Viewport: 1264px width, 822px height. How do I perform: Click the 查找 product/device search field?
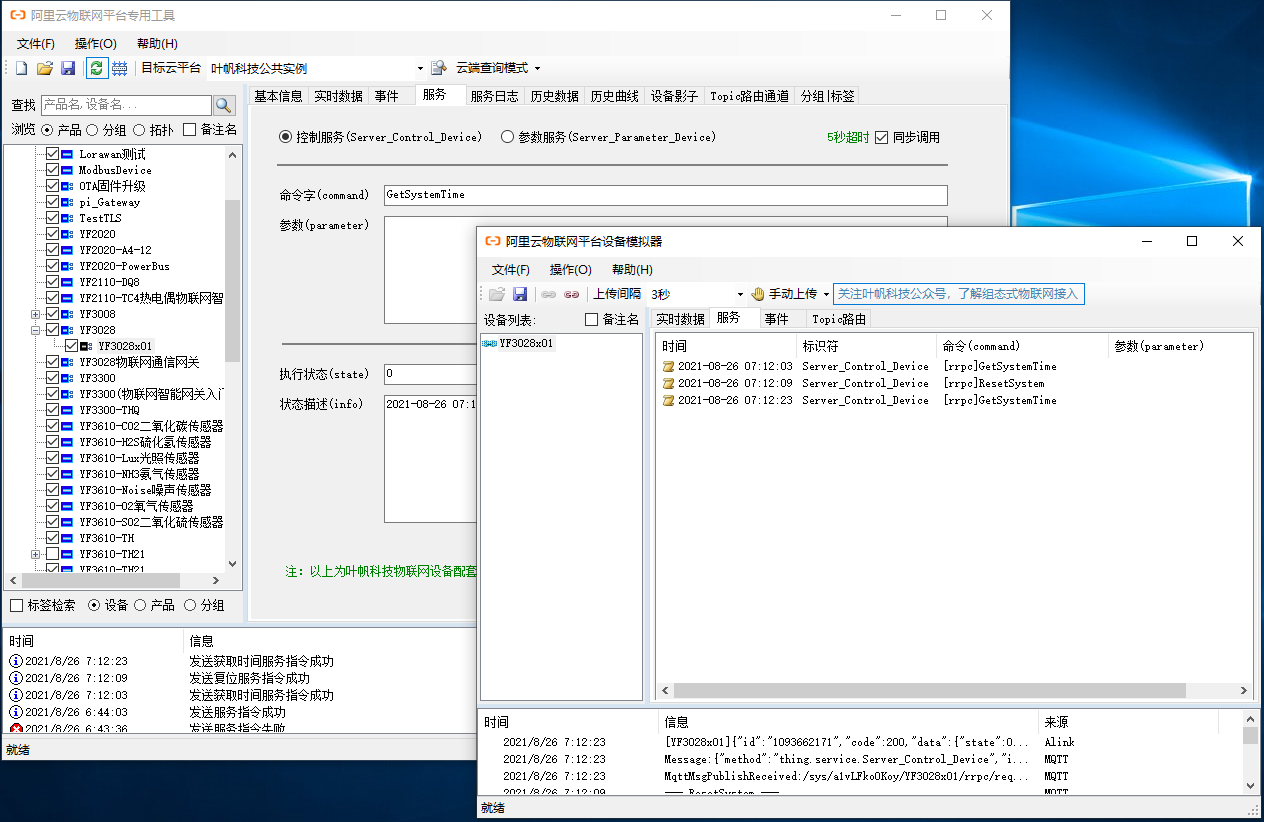(126, 105)
